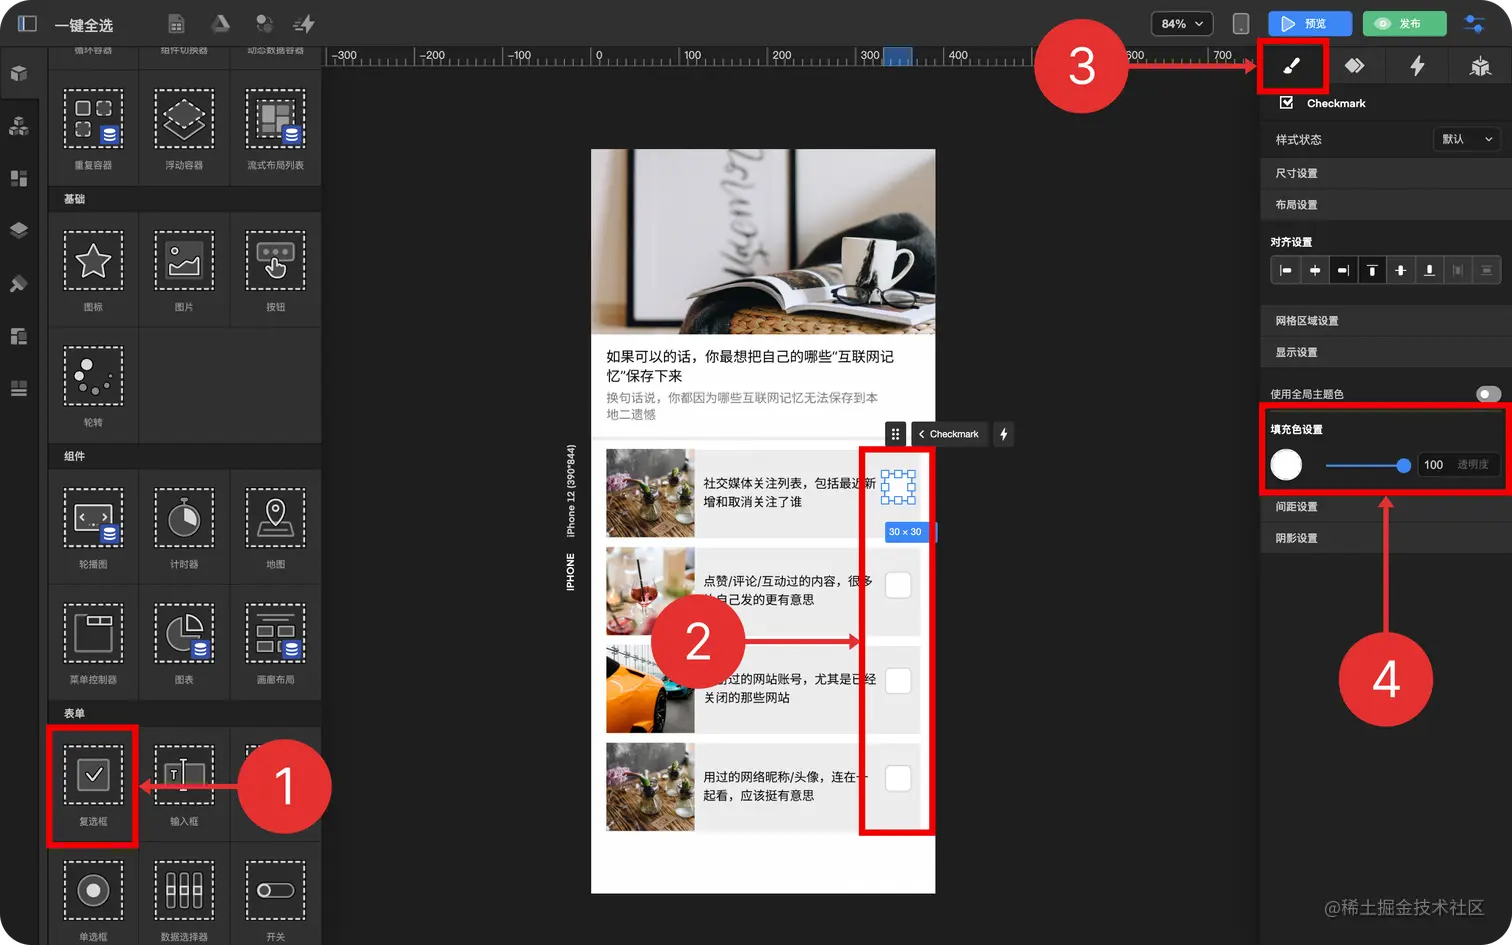Screen dimensions: 1512x945
Task: Select the 3D cube tab in right panel
Action: coord(1480,66)
